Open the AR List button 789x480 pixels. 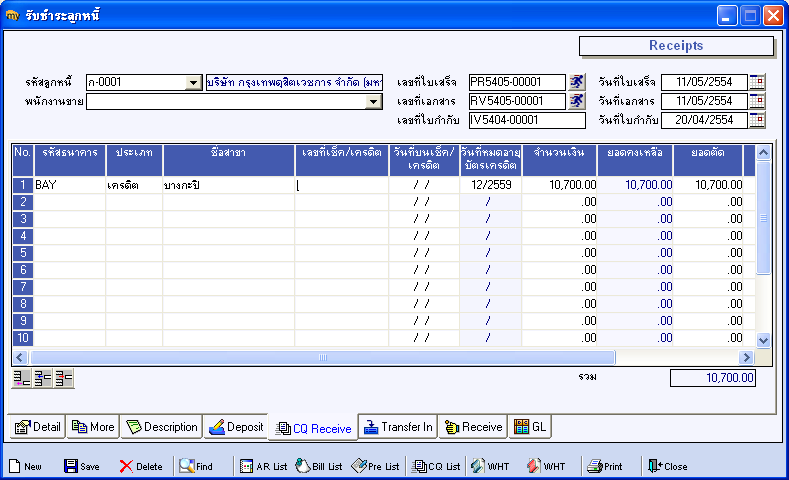263,466
